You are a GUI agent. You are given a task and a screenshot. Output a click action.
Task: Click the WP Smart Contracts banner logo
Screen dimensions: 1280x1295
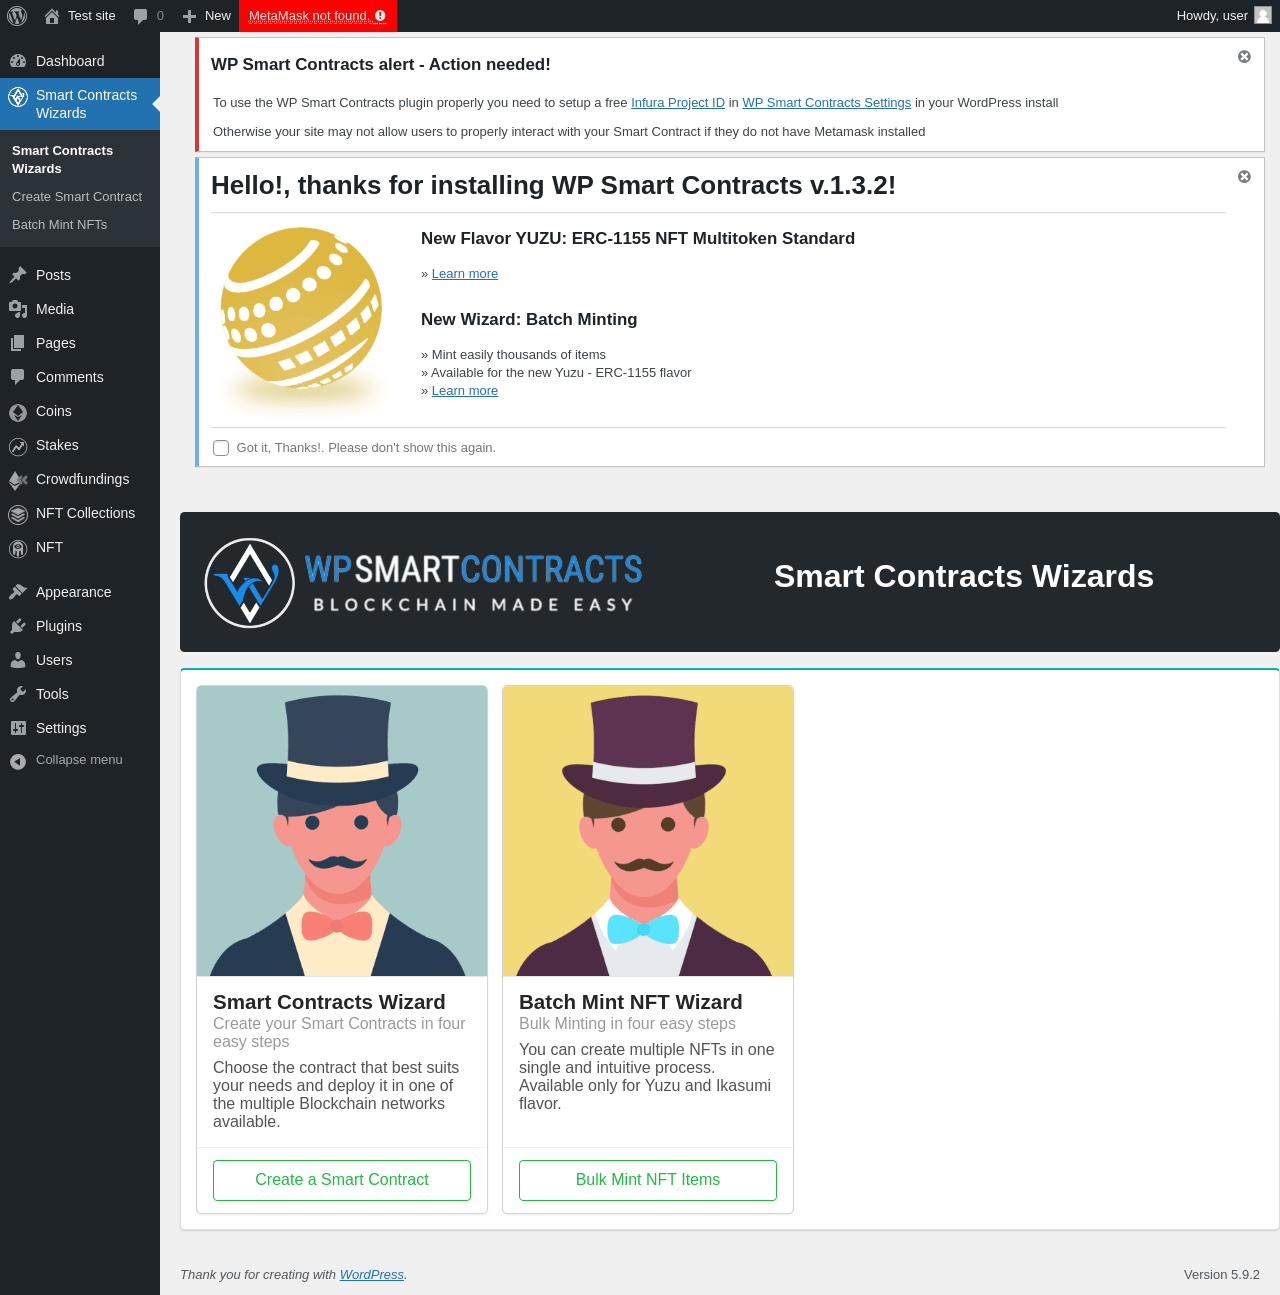pos(423,583)
